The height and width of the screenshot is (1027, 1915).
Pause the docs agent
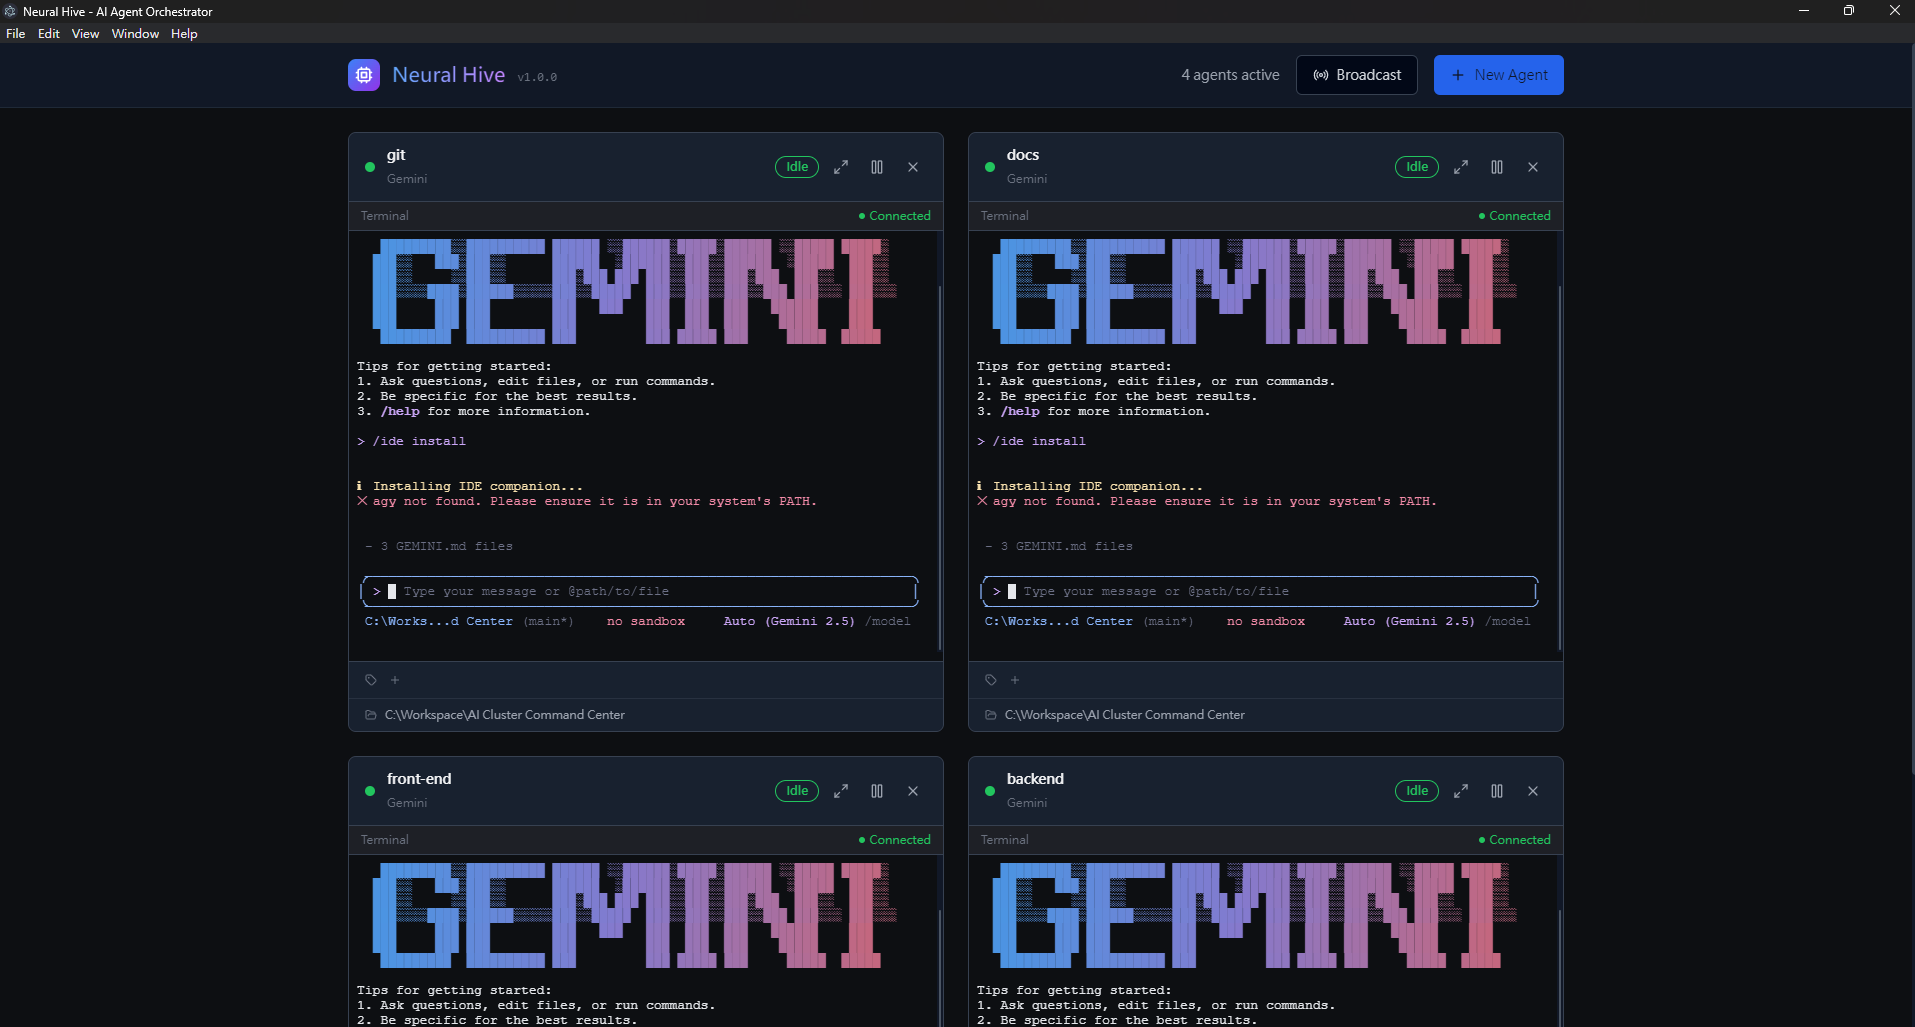(x=1496, y=167)
